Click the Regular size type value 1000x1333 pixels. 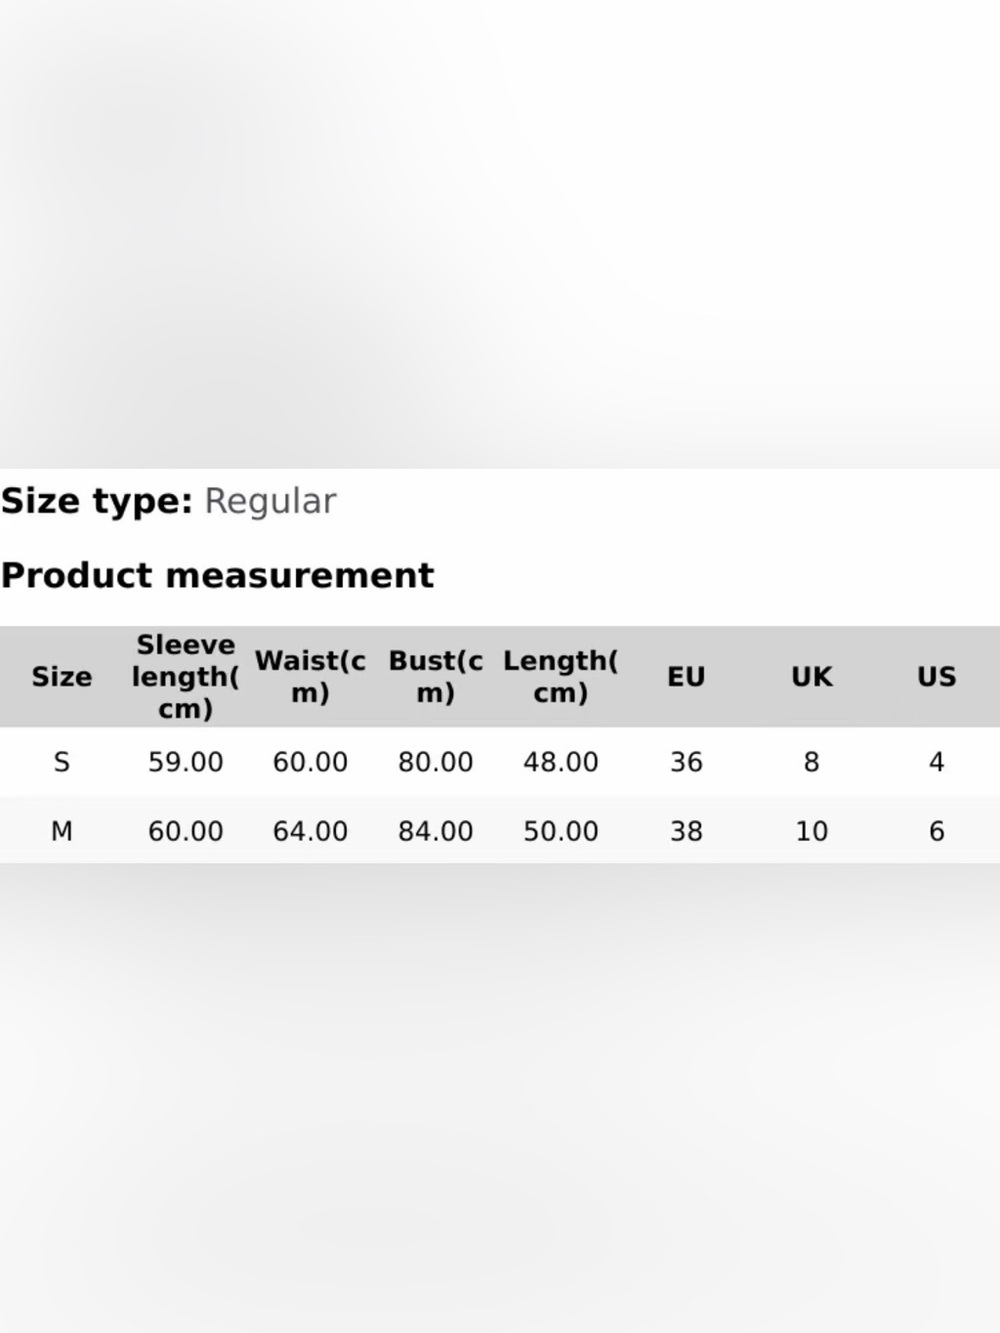tap(270, 501)
